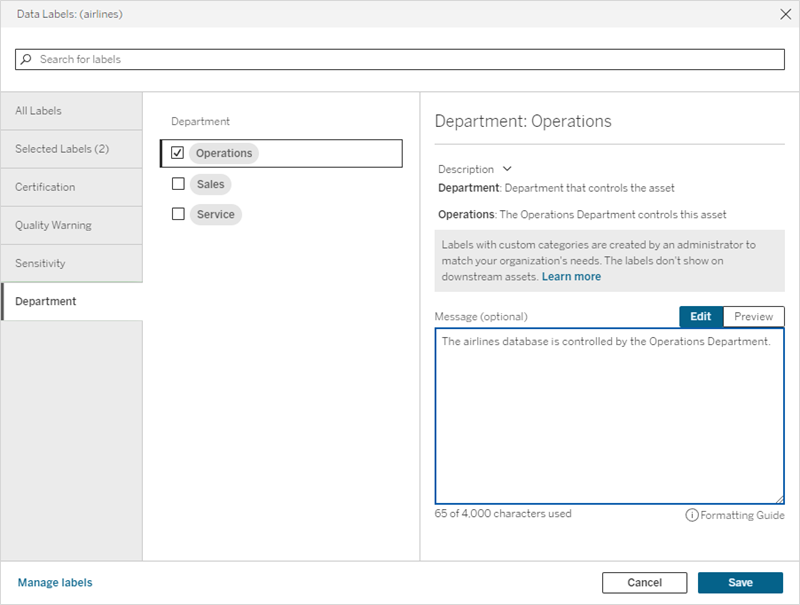Select the Certification category tab
This screenshot has height=605, width=800.
click(x=71, y=187)
